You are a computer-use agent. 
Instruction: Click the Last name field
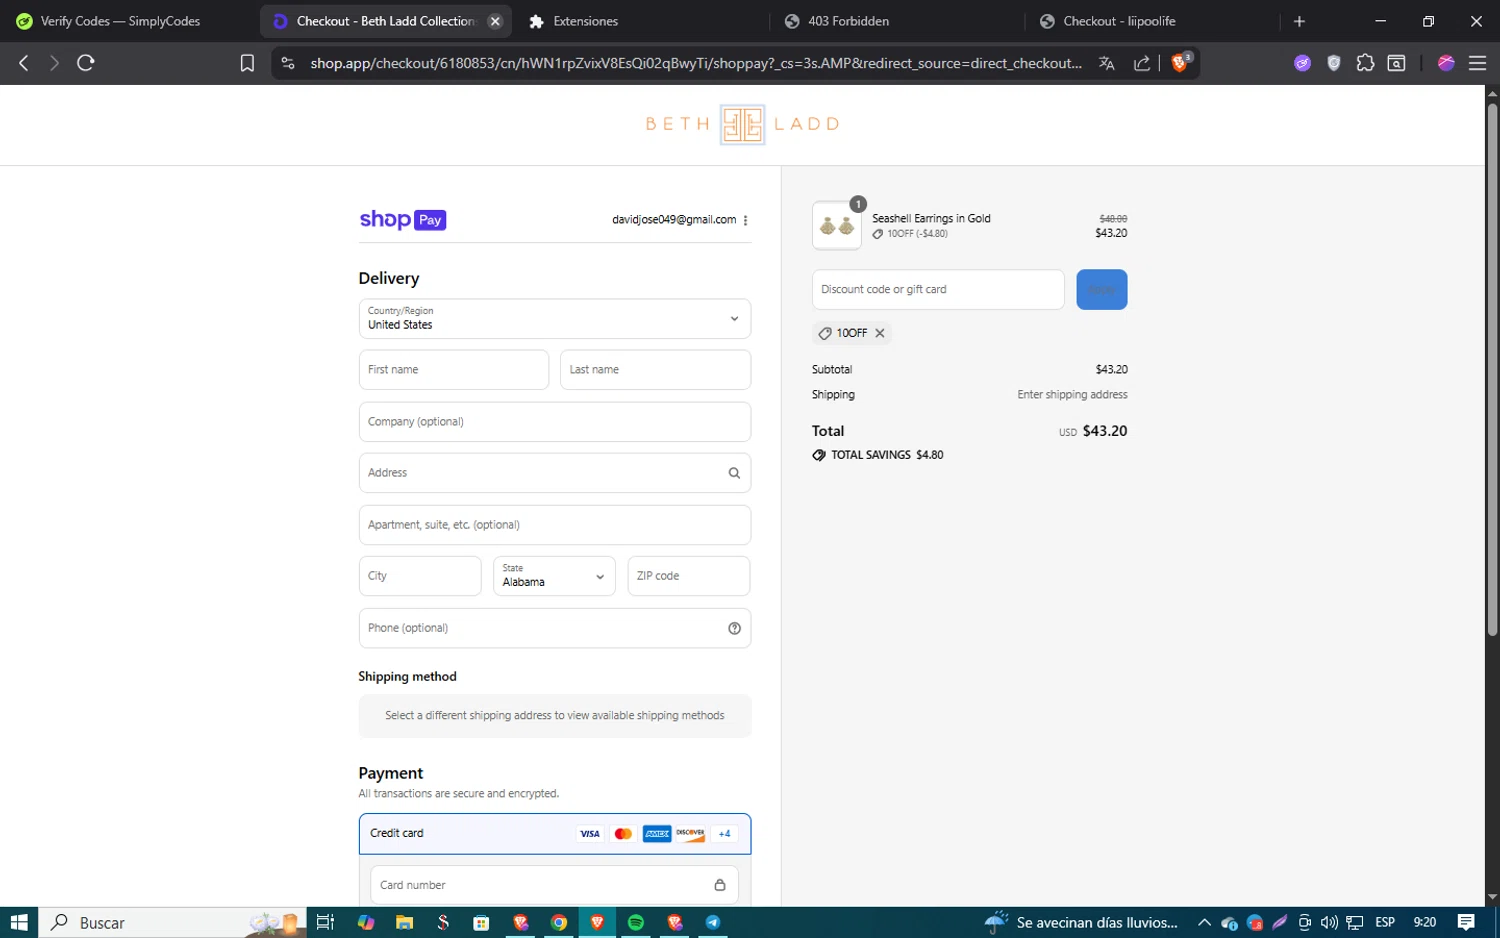[x=656, y=370]
